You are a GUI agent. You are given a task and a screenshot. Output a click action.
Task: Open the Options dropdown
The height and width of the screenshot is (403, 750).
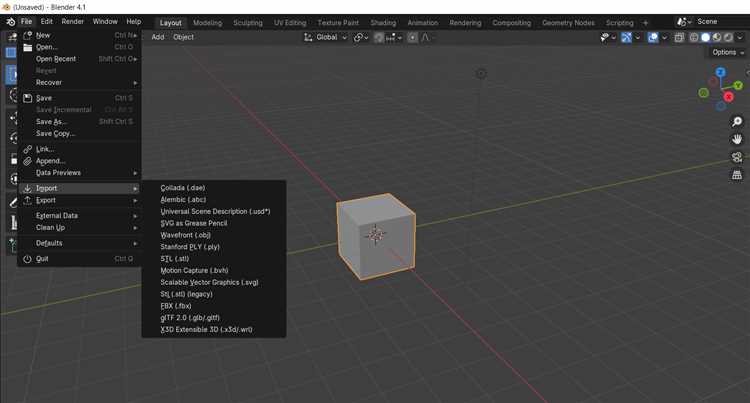point(728,53)
